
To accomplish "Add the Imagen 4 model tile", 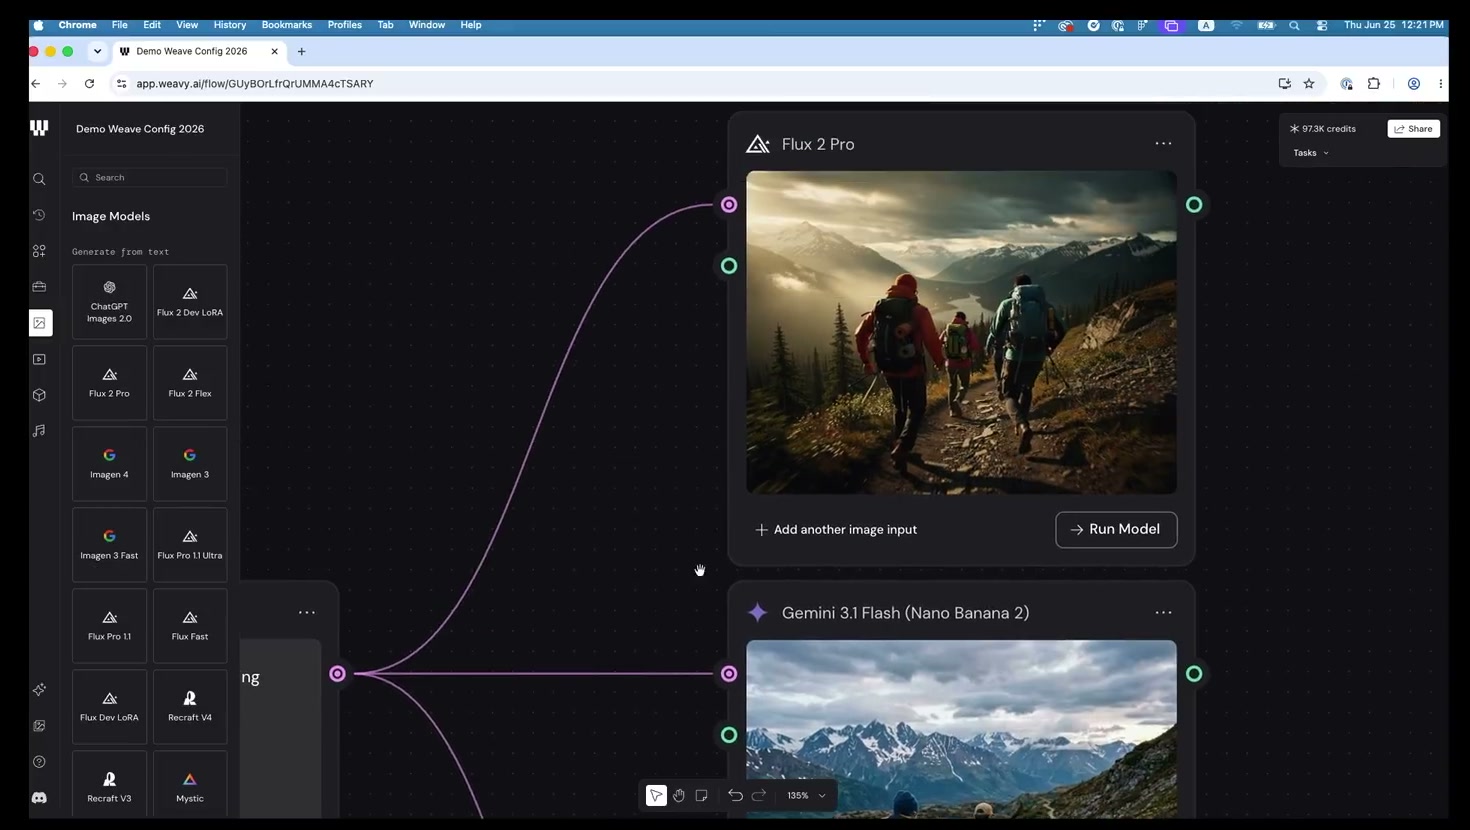I will [x=109, y=464].
